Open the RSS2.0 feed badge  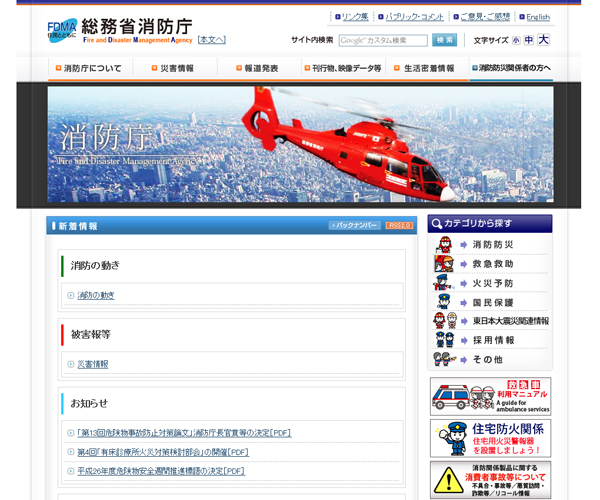pyautogui.click(x=400, y=226)
